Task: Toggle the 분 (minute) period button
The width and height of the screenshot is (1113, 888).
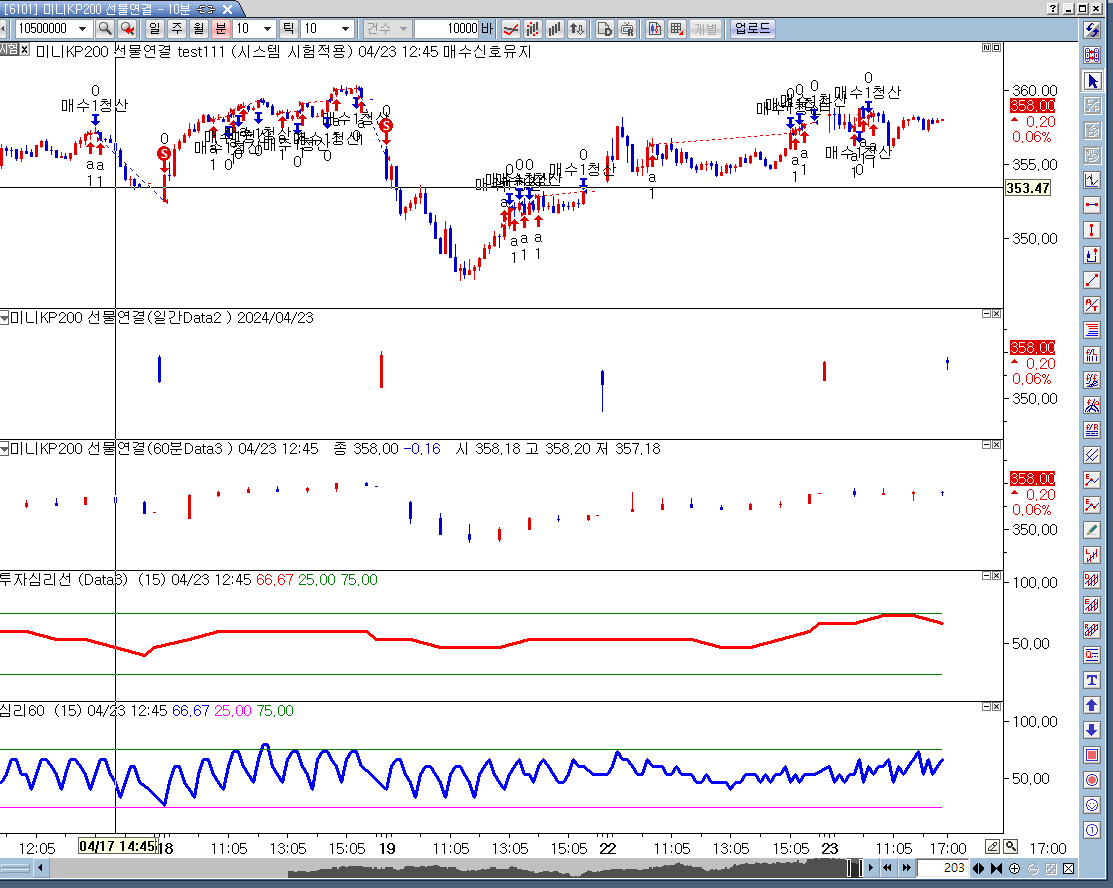Action: (x=221, y=29)
